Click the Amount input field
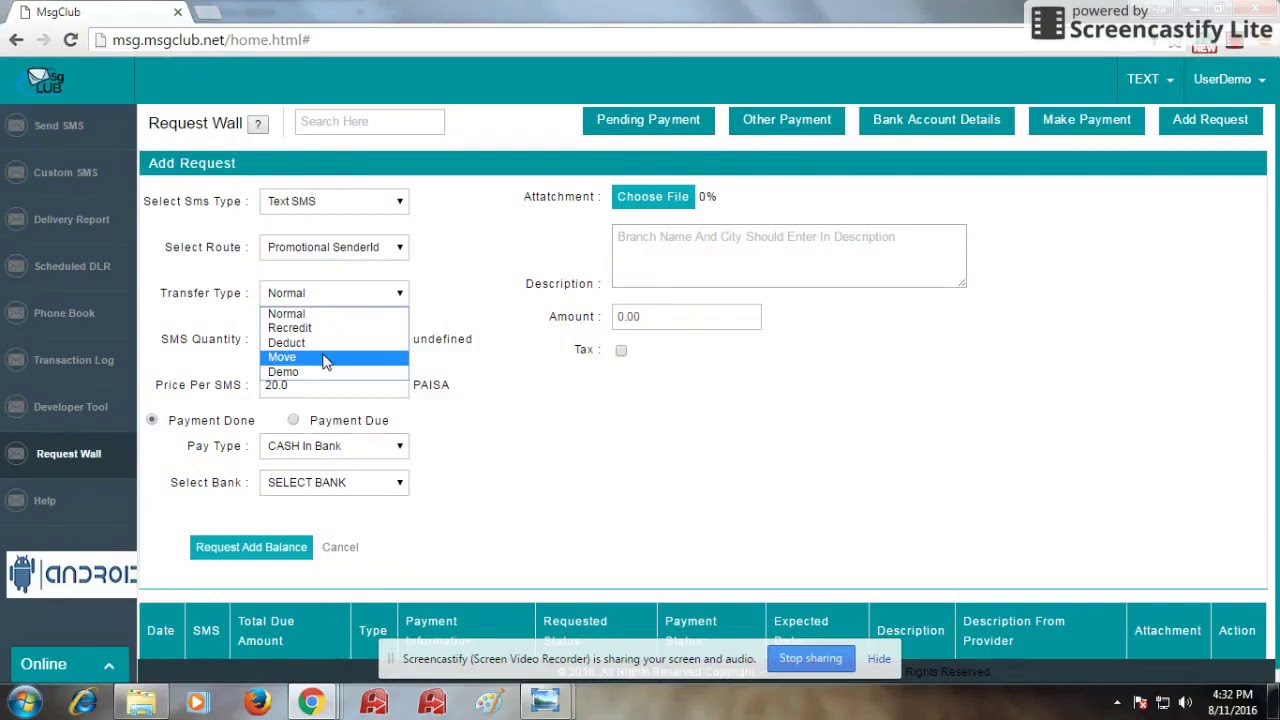The image size is (1280, 720). 686,317
